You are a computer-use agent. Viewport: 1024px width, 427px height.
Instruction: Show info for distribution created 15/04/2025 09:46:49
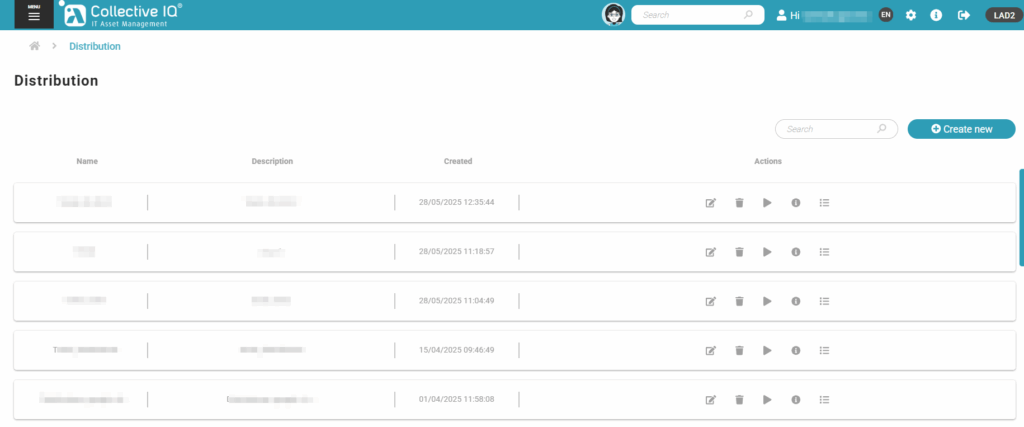(x=796, y=350)
